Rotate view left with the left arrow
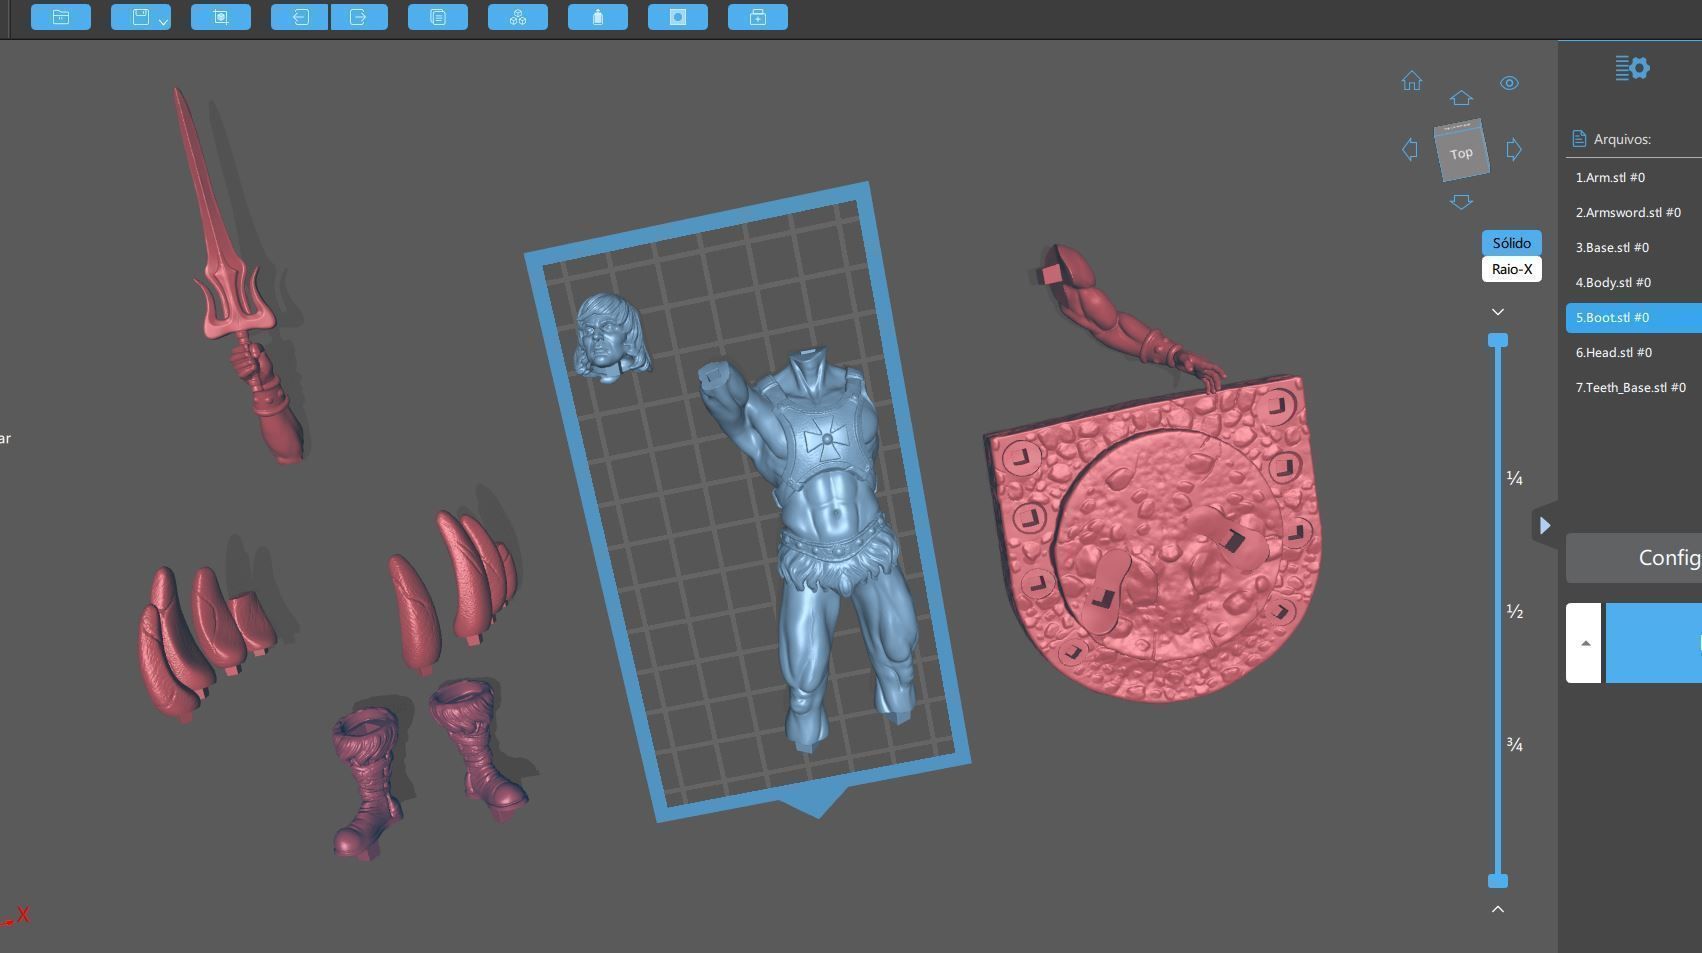This screenshot has height=953, width=1702. click(1410, 149)
